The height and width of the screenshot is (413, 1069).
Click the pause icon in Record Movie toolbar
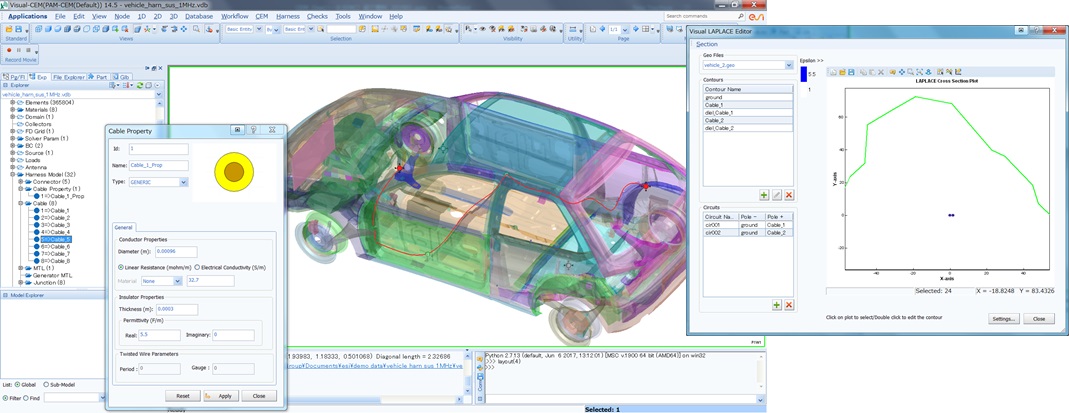pos(18,50)
